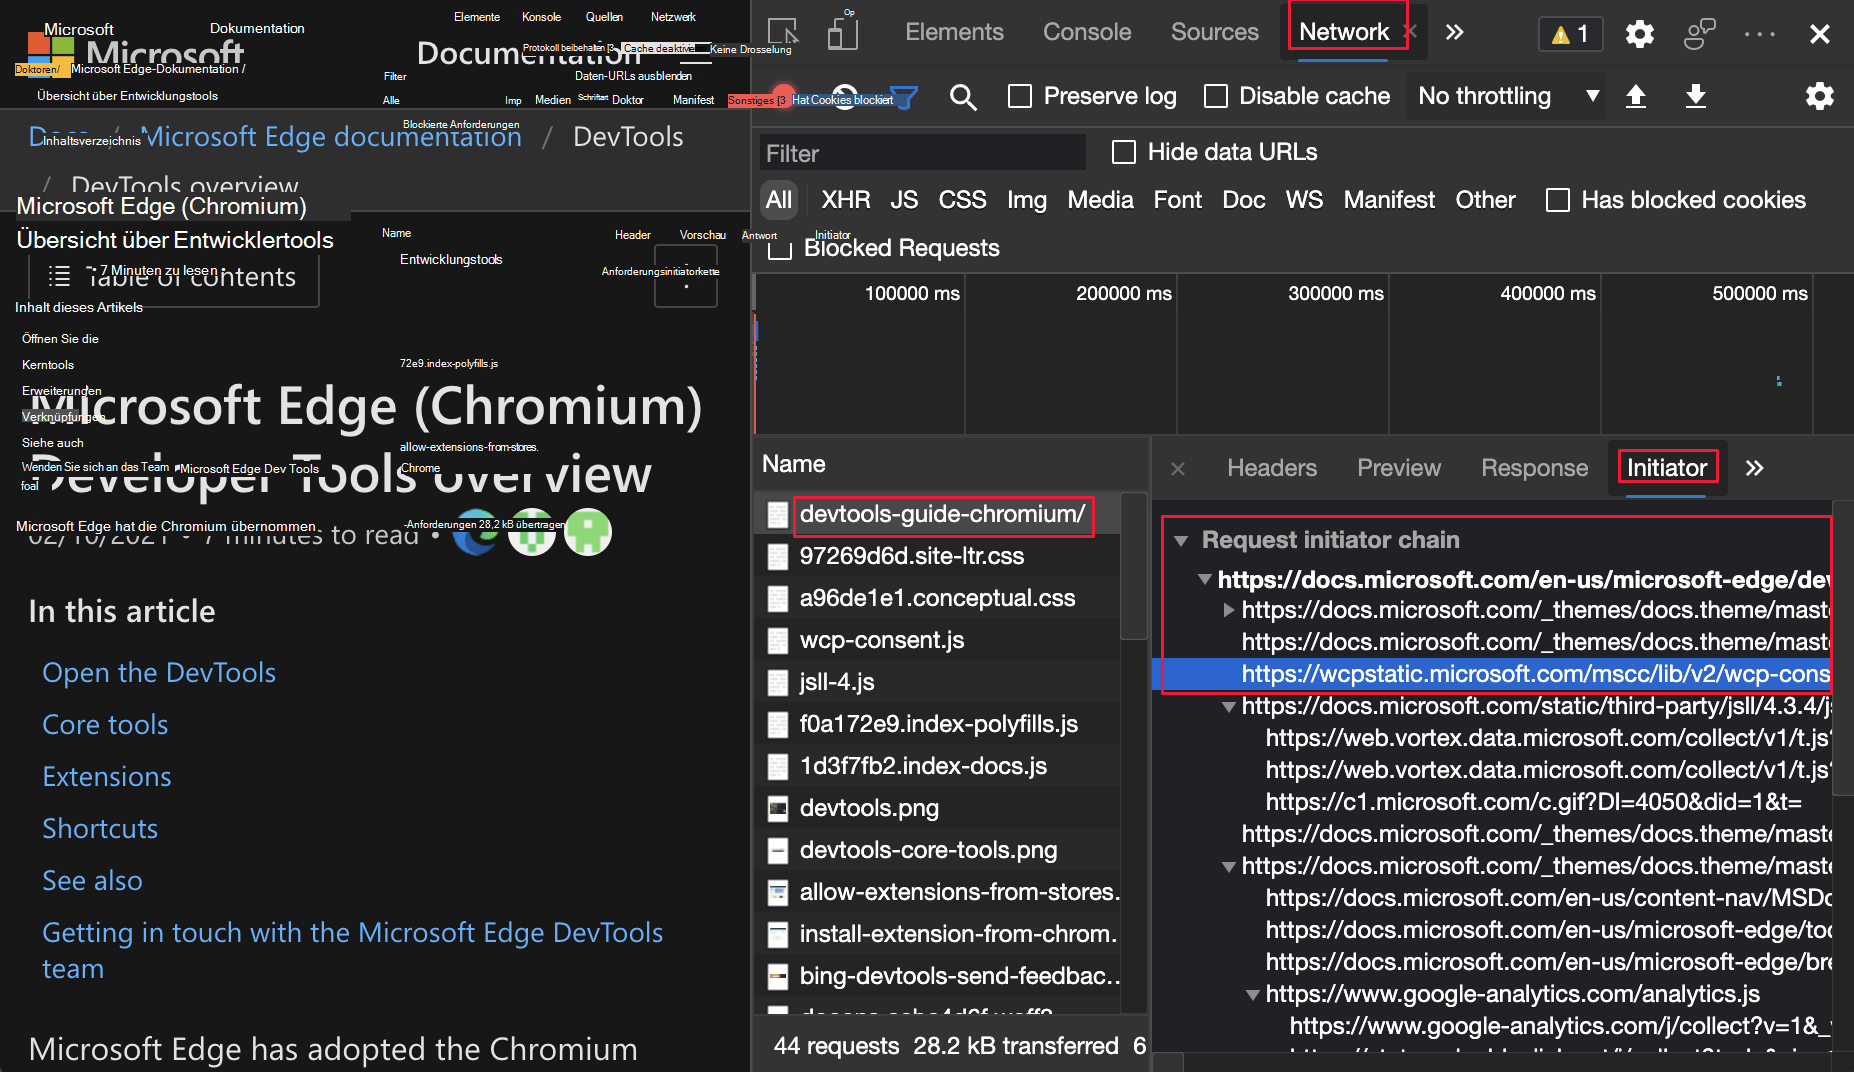Open the Core tools article link
1854x1072 pixels.
[x=105, y=724]
